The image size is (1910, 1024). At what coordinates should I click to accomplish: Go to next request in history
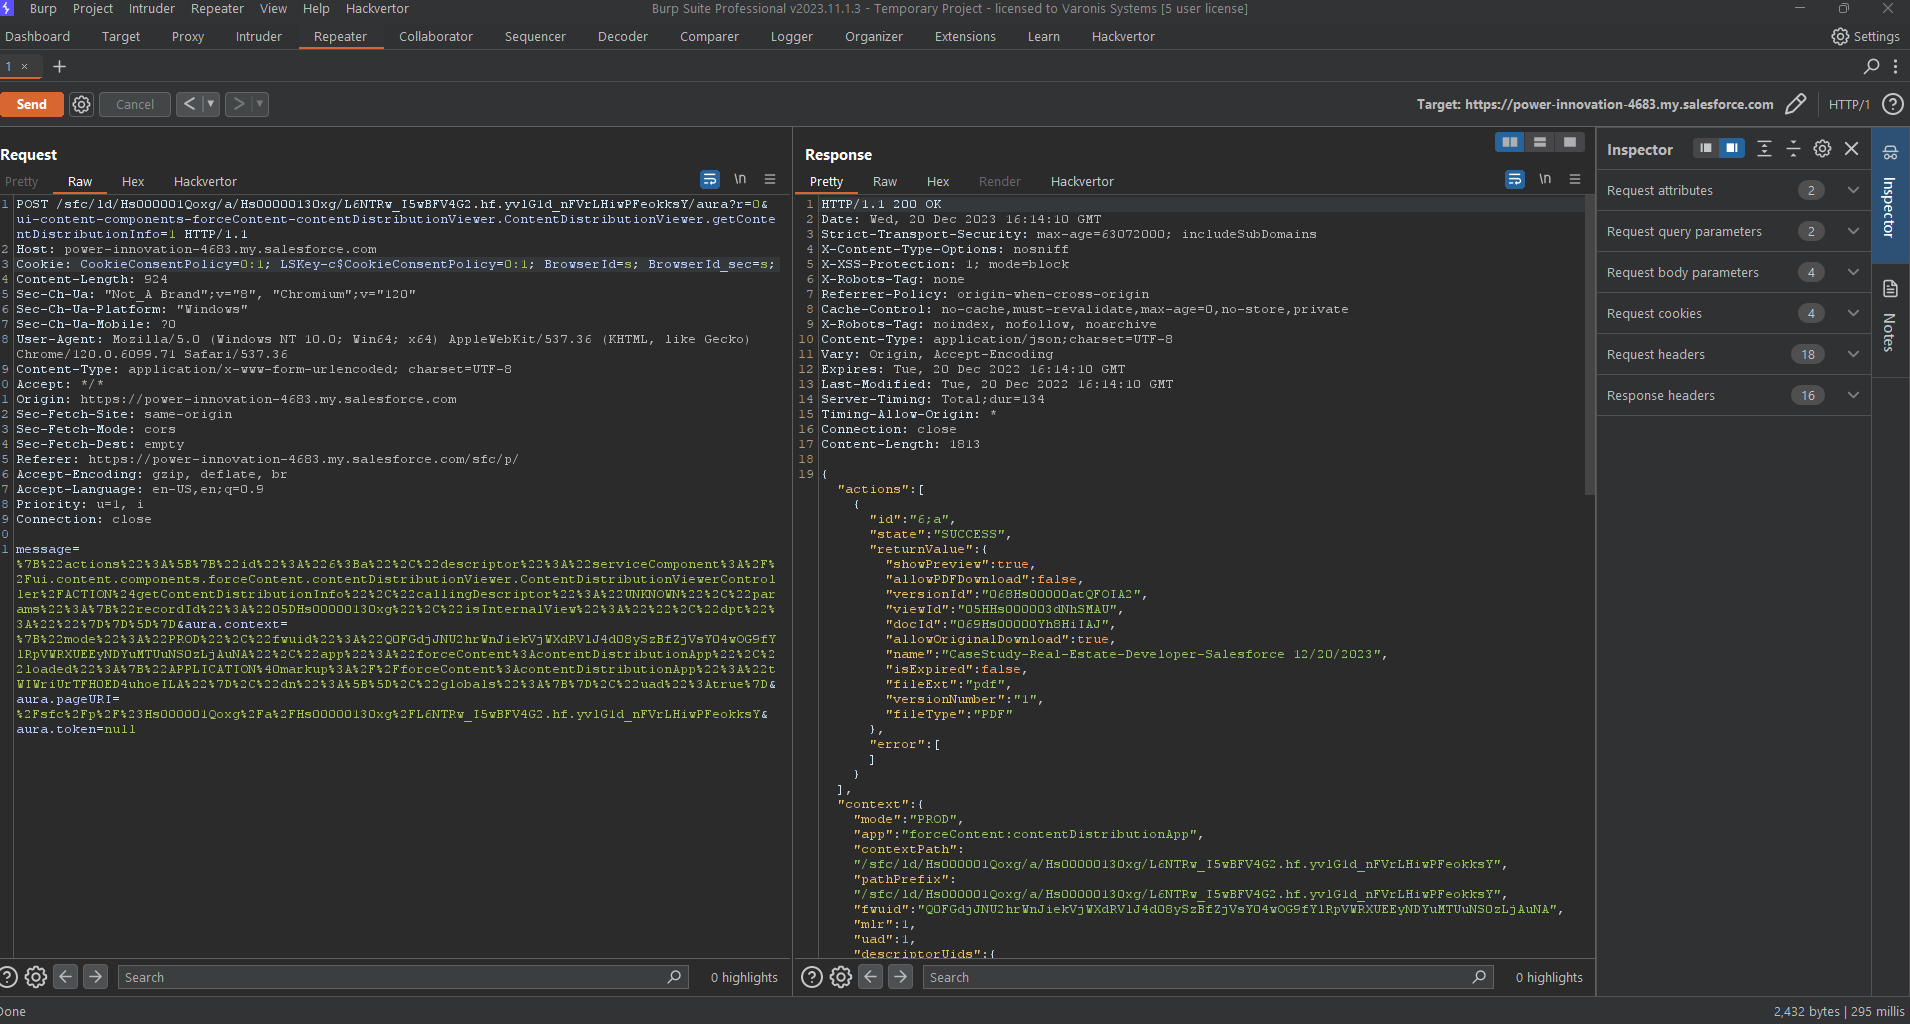pyautogui.click(x=238, y=104)
